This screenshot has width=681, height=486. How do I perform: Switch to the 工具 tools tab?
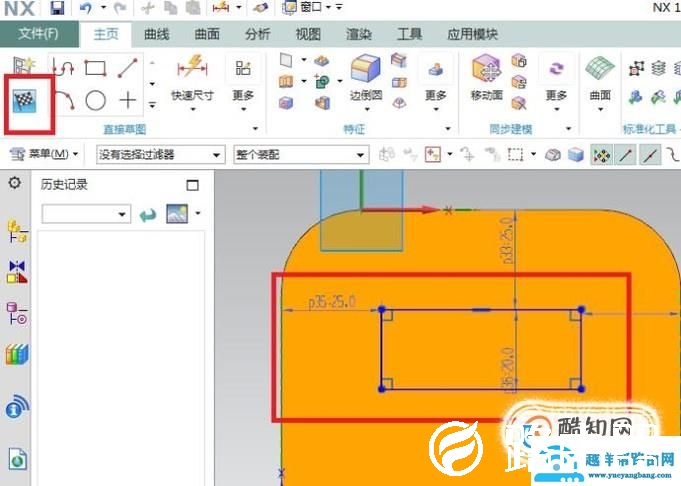409,34
